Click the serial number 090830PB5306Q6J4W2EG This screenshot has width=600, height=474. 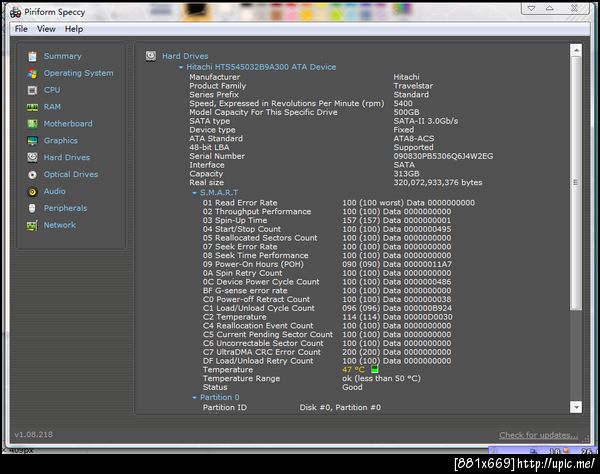(443, 156)
